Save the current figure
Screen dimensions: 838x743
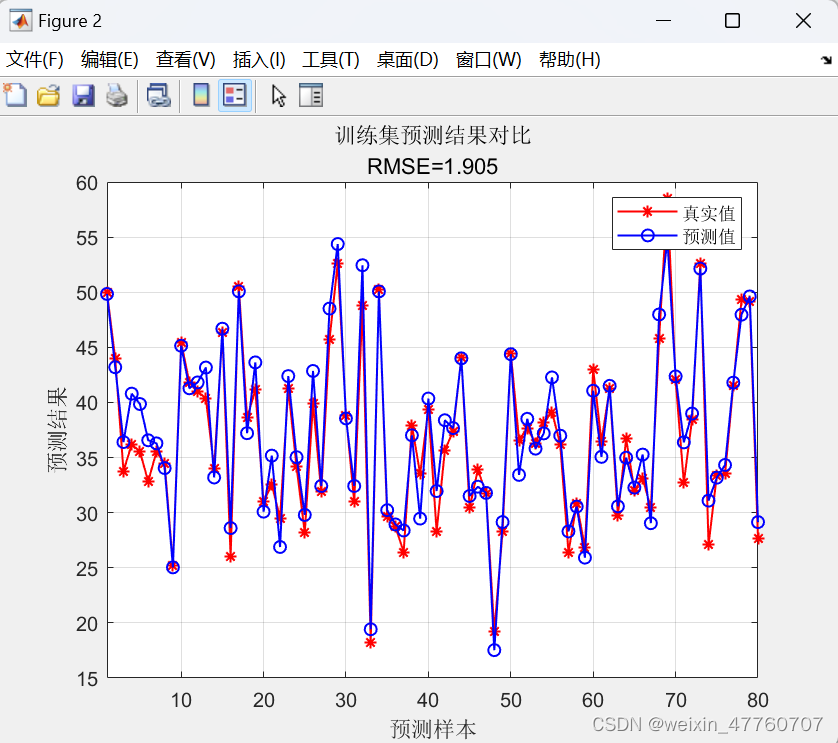tap(83, 95)
